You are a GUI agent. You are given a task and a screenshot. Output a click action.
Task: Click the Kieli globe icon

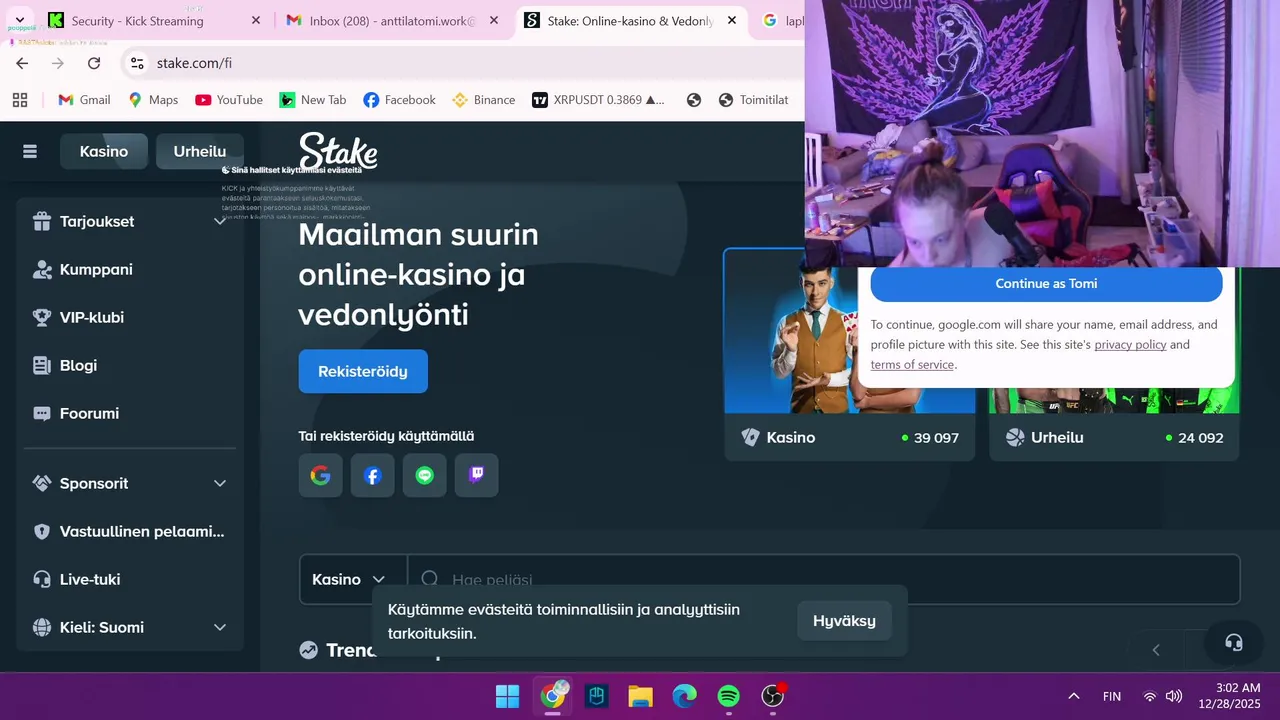[42, 627]
